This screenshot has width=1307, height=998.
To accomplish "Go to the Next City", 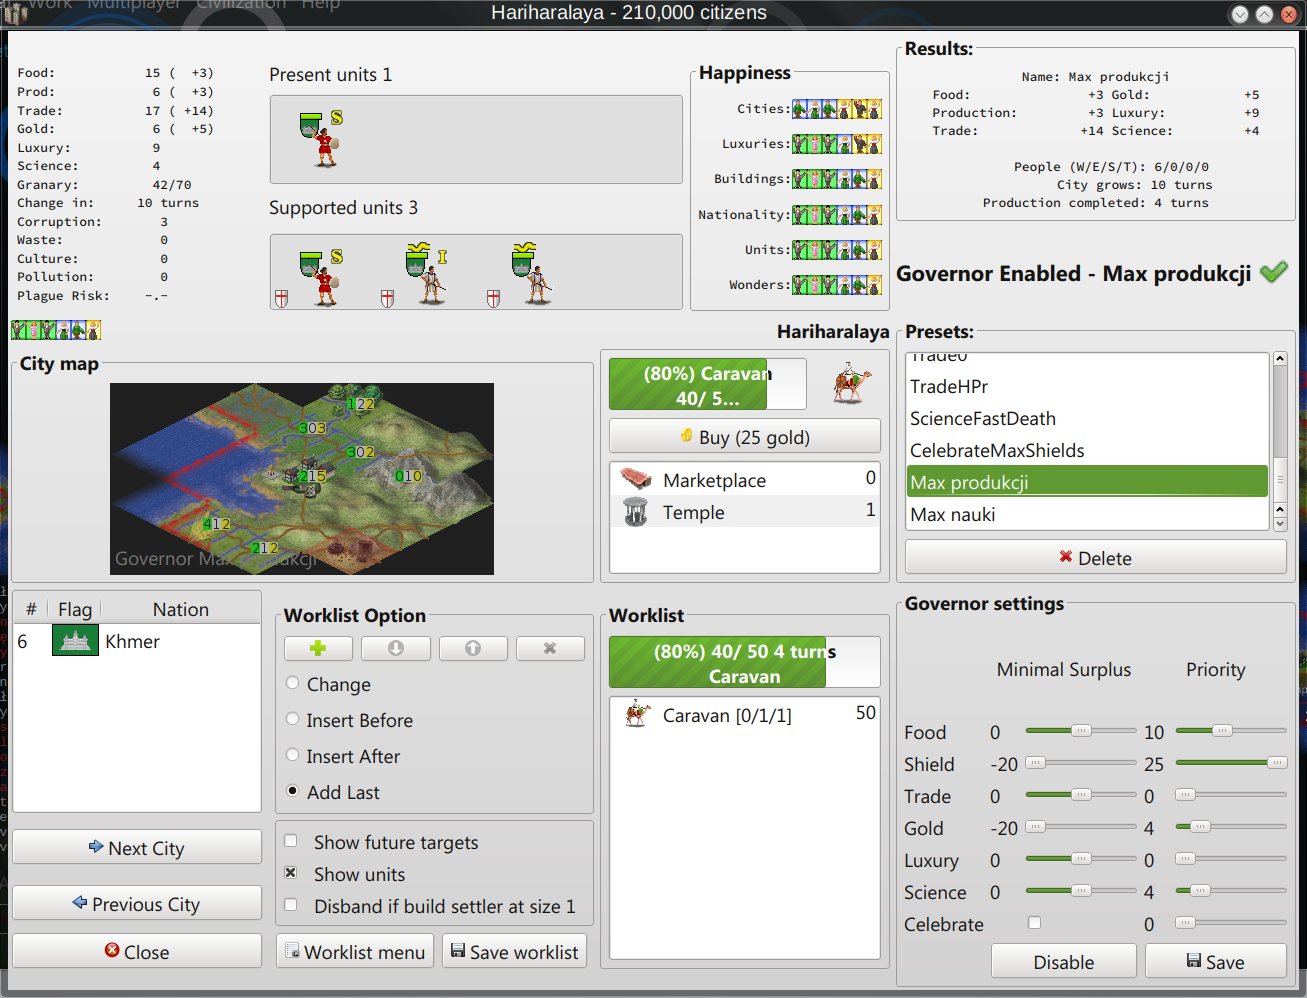I will pyautogui.click(x=137, y=848).
